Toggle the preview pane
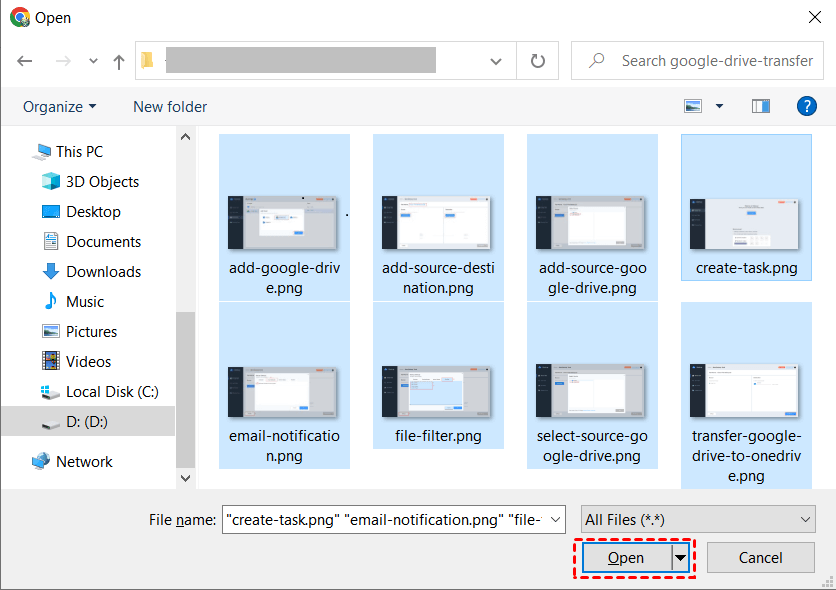The width and height of the screenshot is (836, 590). pyautogui.click(x=761, y=105)
